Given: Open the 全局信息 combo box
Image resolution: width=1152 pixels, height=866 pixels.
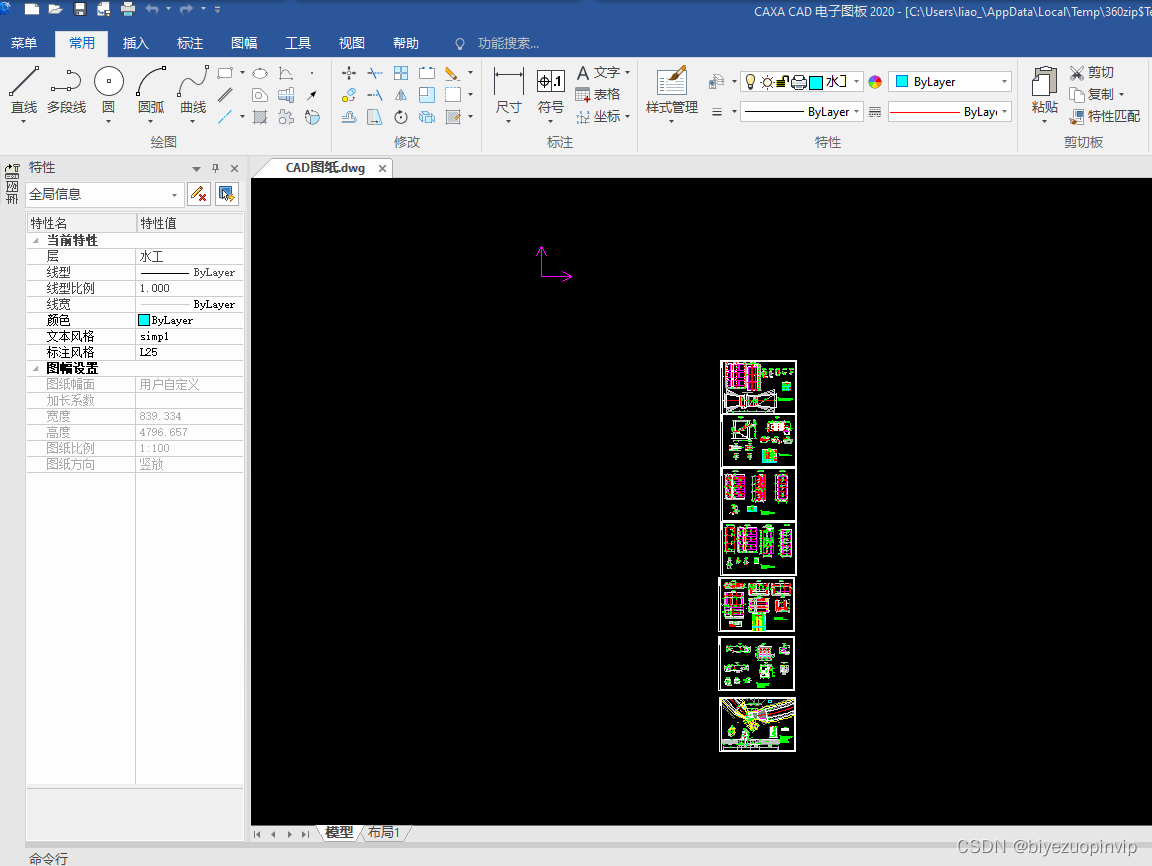Looking at the screenshot, I should click(x=104, y=195).
